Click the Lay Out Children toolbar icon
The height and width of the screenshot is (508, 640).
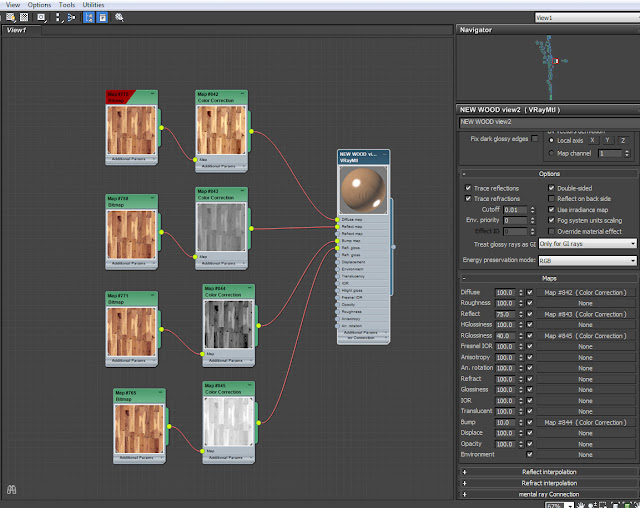(71, 18)
